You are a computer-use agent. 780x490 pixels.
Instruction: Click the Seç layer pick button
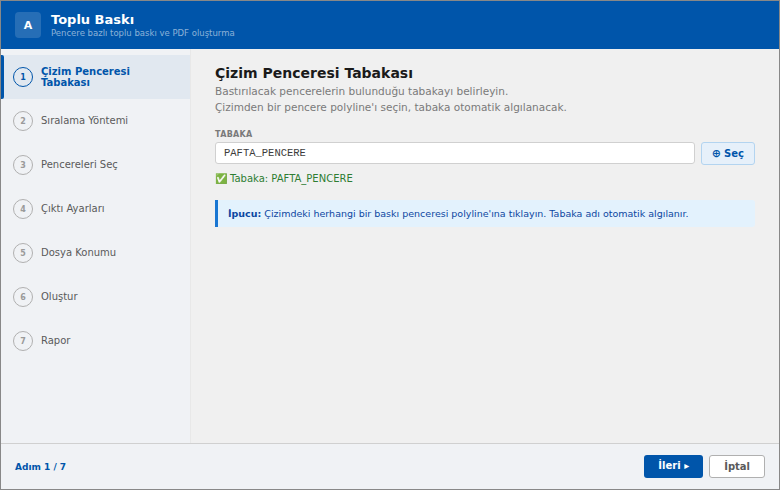[x=728, y=153]
